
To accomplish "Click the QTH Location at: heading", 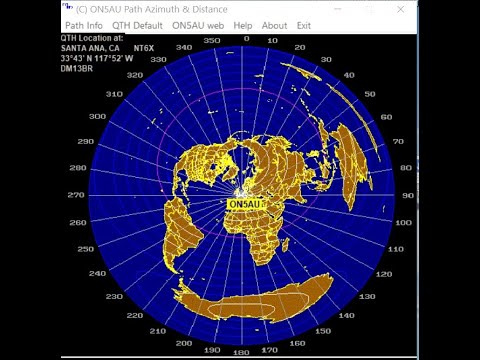I will 92,38.
